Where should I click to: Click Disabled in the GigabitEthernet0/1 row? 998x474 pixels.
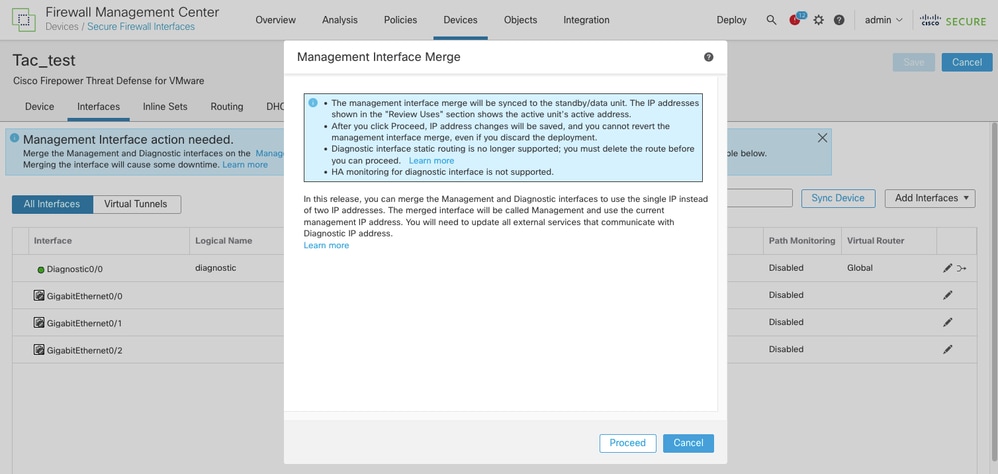tap(786, 323)
